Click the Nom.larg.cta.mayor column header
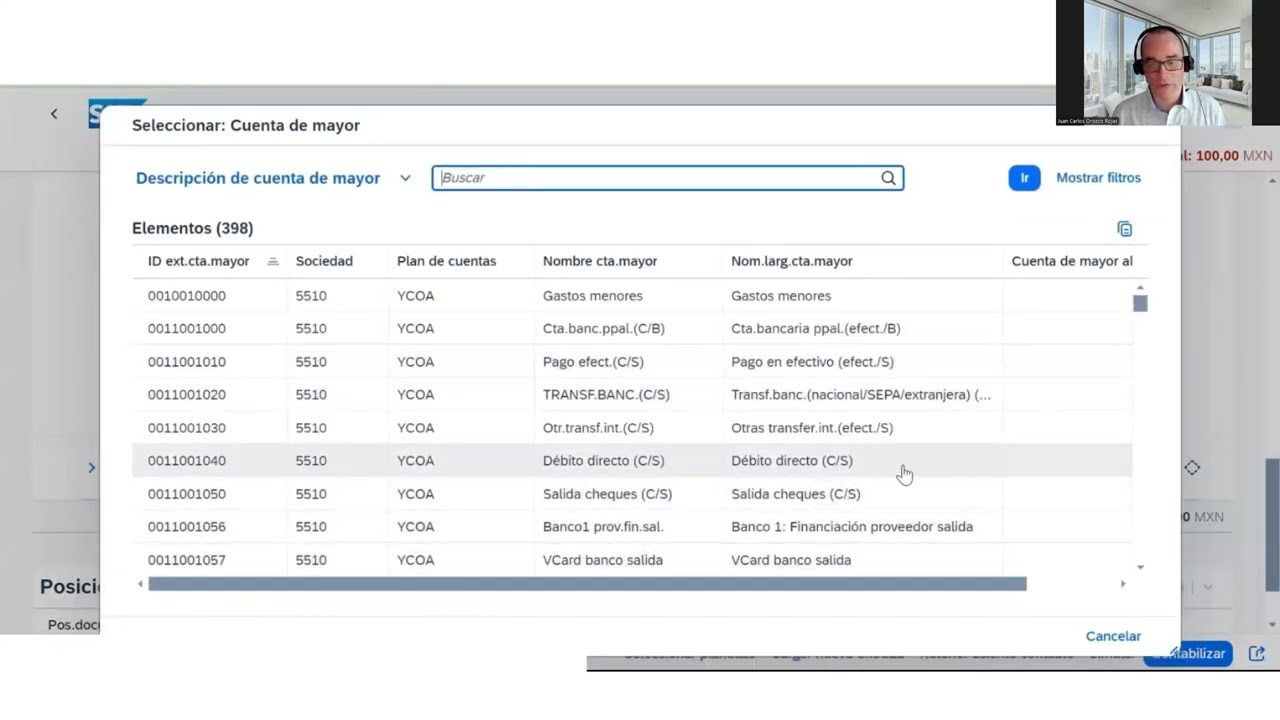The height and width of the screenshot is (720, 1280). coord(792,261)
